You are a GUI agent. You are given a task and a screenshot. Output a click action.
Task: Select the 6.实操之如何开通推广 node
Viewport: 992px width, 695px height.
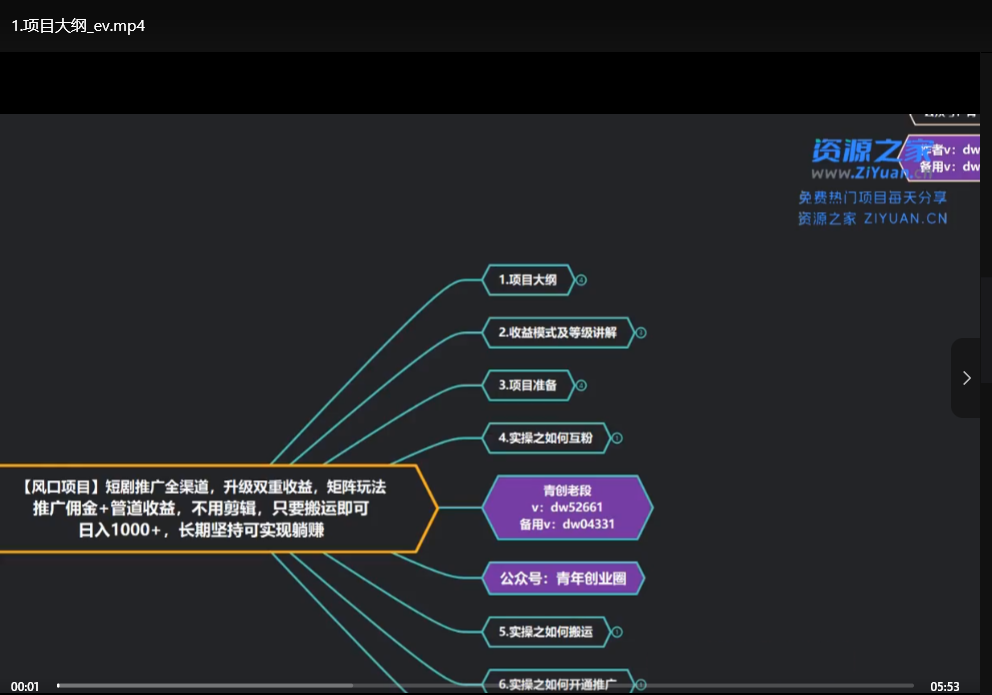[557, 683]
